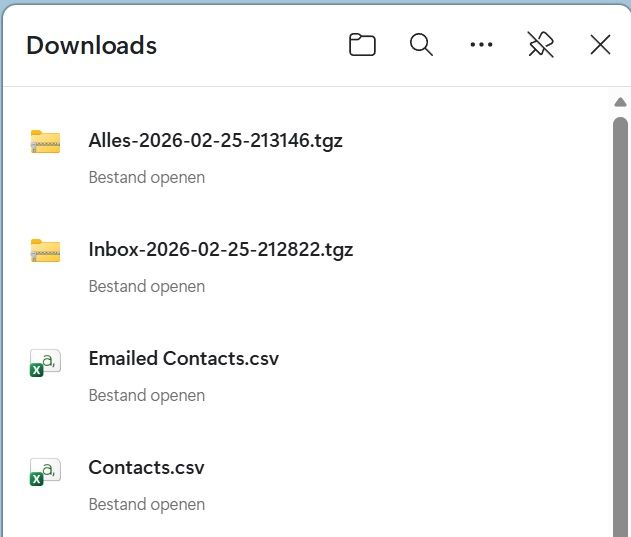Click the vertical scrollbar thumb
Image resolution: width=631 pixels, height=537 pixels.
621,326
